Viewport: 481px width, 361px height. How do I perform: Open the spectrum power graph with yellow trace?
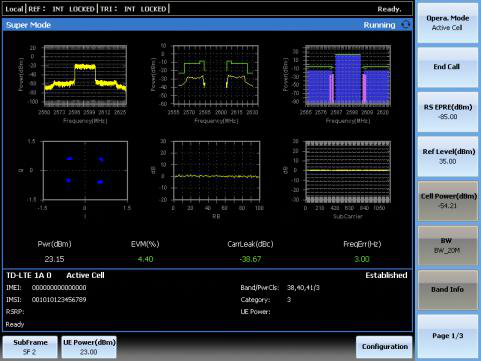click(x=85, y=75)
